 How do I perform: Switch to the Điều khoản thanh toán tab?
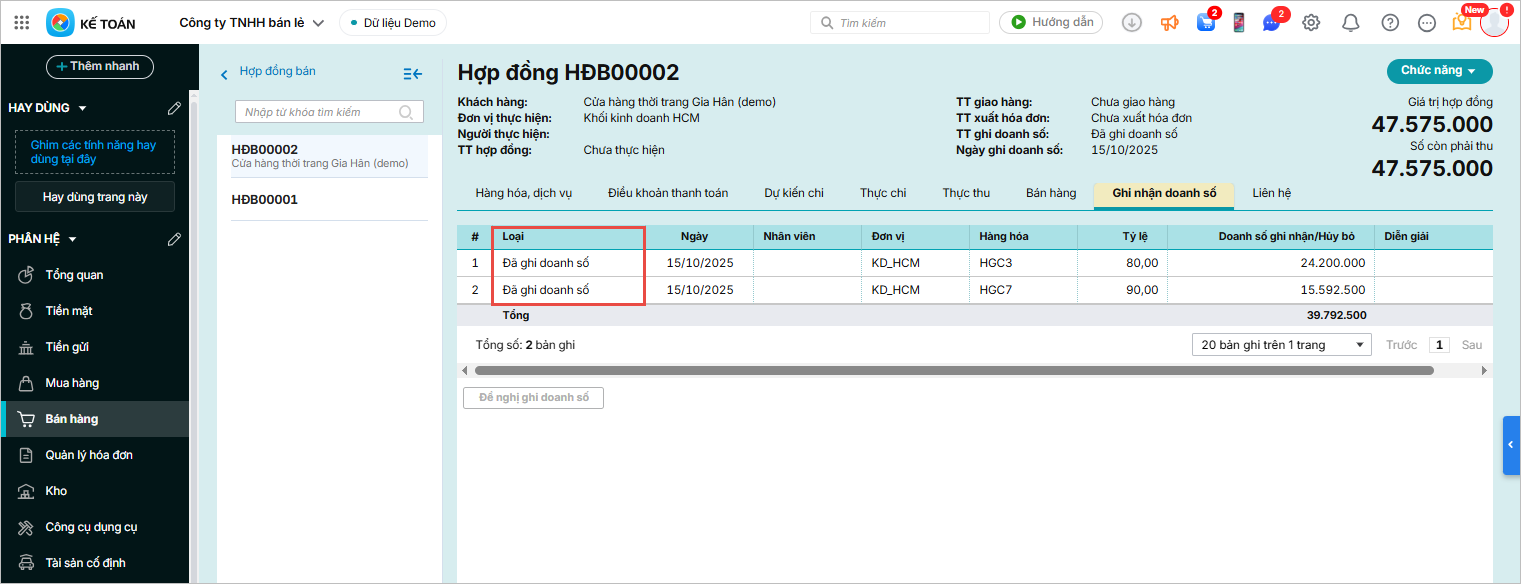[667, 193]
